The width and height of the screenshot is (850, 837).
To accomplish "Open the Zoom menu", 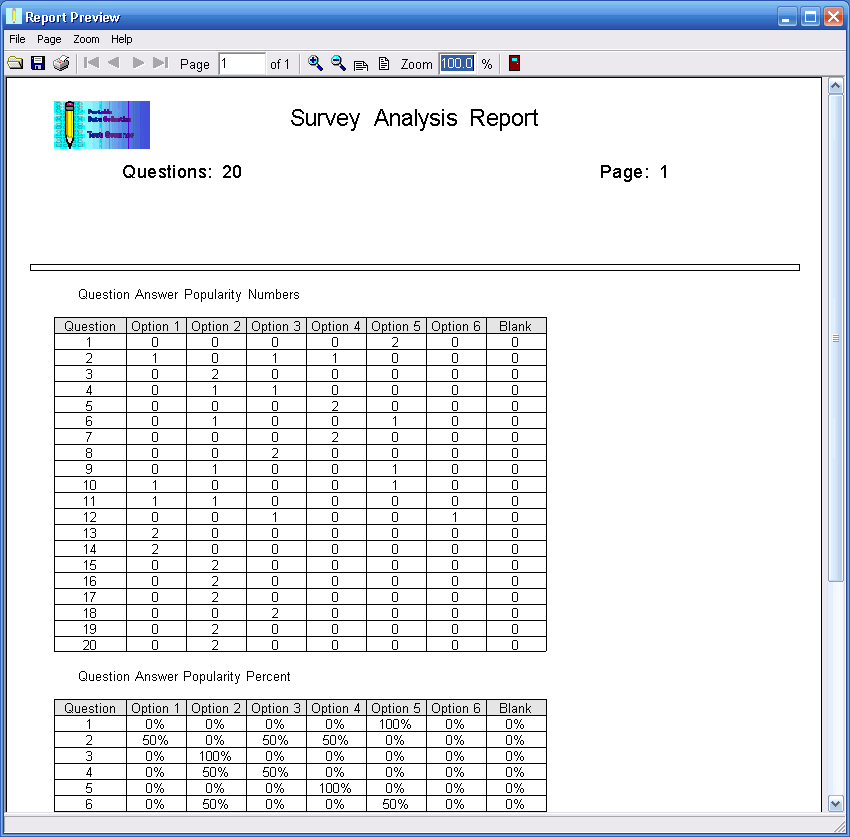I will click(x=86, y=39).
